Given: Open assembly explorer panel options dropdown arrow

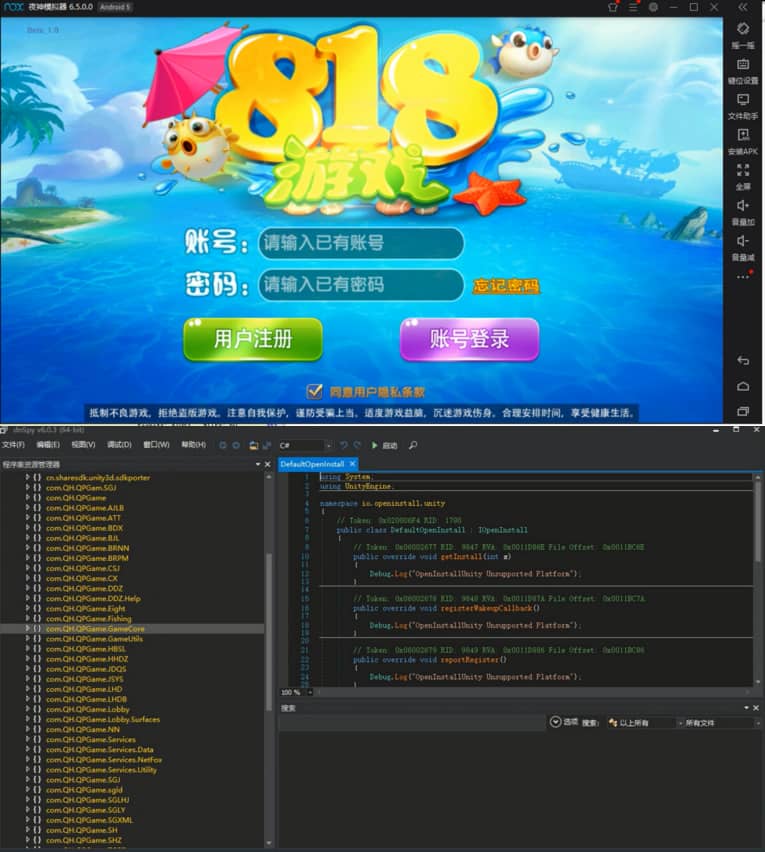Looking at the screenshot, I should coord(258,464).
